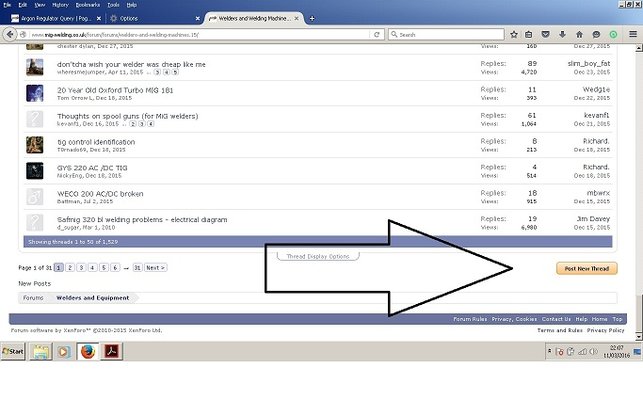Open the Bookmarks menu
Image resolution: width=643 pixels, height=400 pixels.
click(90, 4)
